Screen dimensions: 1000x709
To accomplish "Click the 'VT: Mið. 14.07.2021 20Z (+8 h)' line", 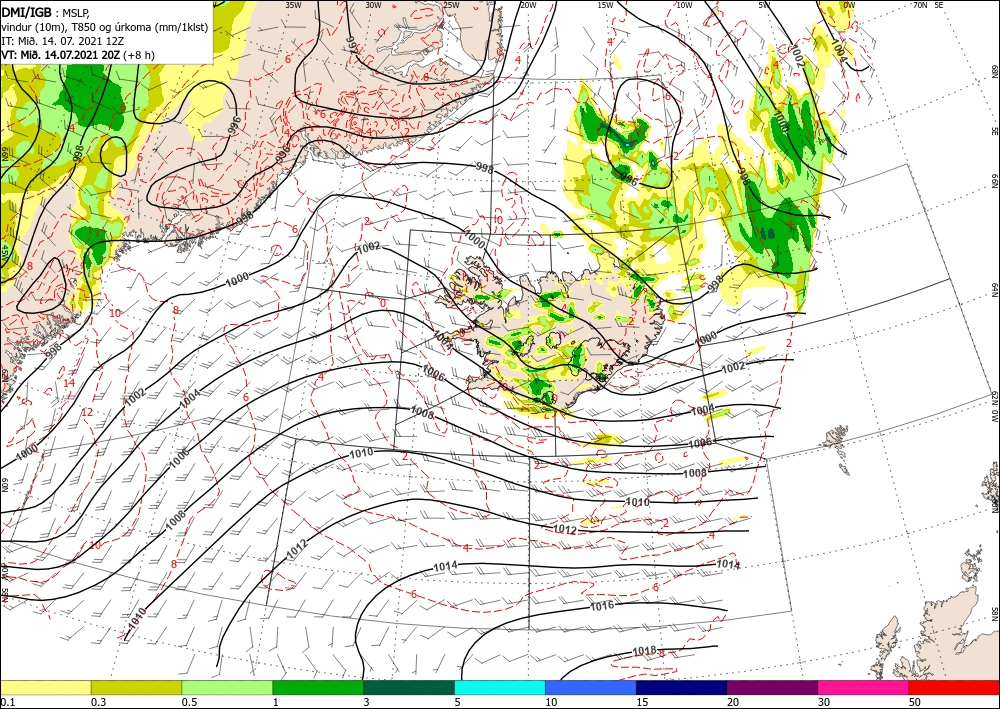I will (x=78, y=55).
